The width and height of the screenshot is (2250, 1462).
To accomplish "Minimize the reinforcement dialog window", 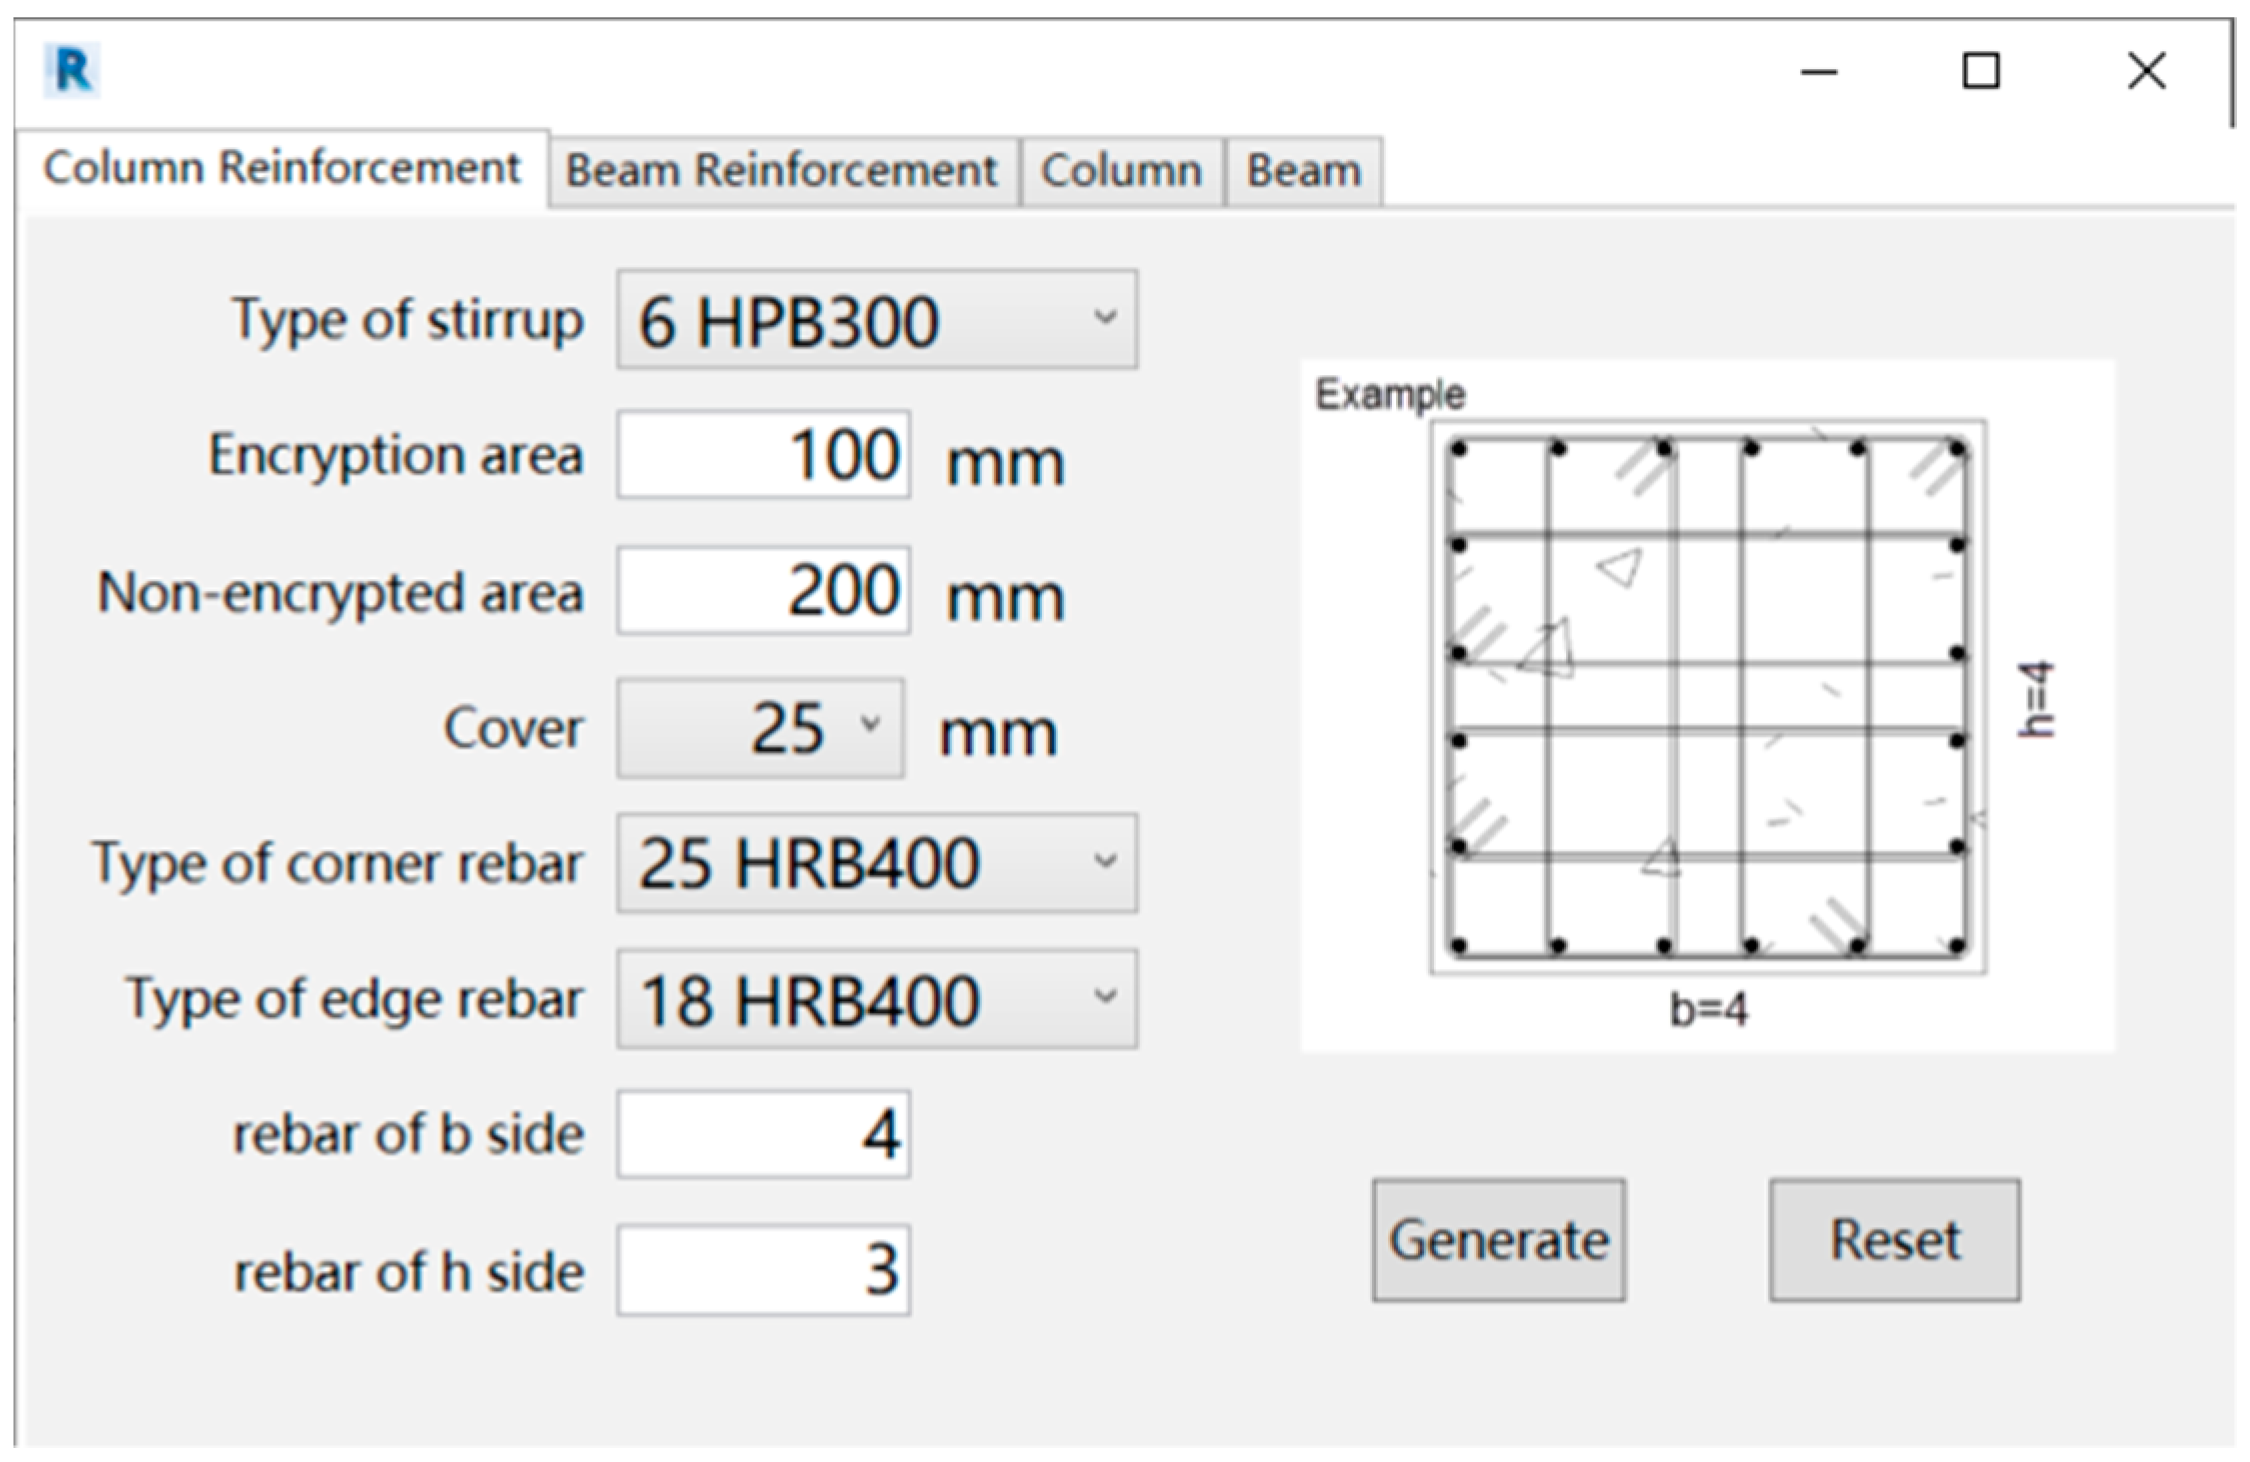I will 1818,72.
